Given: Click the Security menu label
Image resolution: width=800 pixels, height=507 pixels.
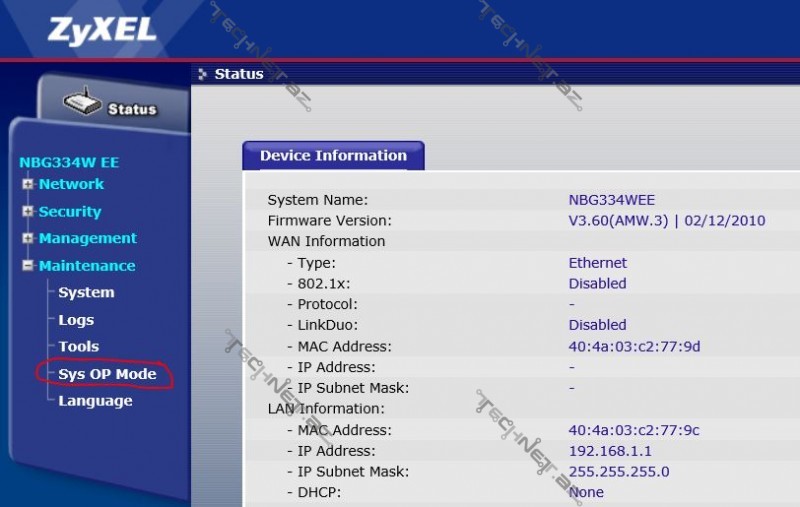Looking at the screenshot, I should (70, 211).
